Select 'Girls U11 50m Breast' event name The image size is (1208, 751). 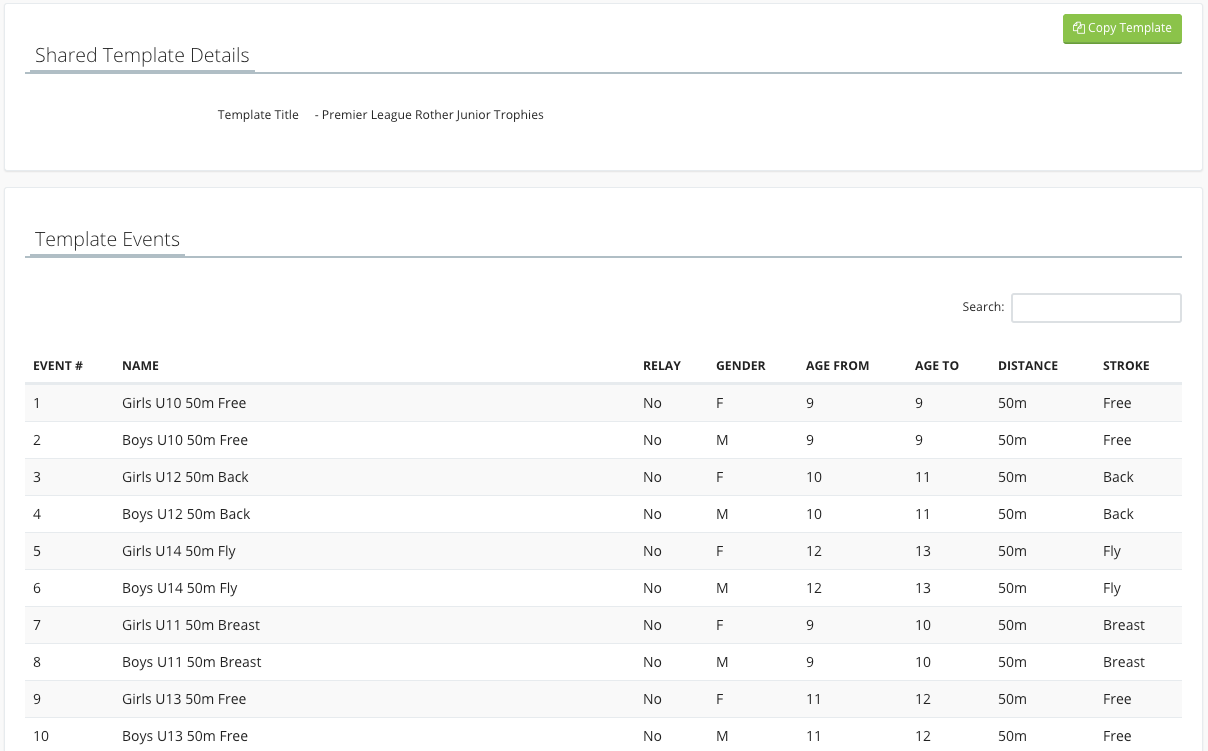[x=191, y=625]
